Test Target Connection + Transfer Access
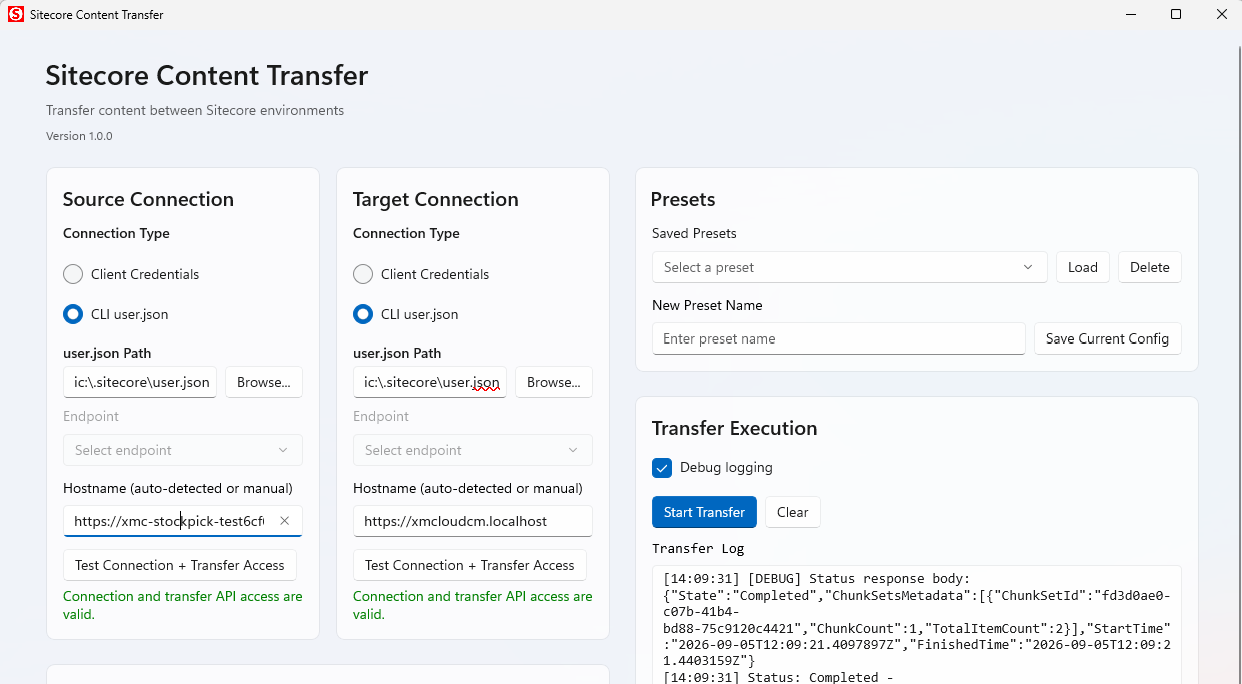This screenshot has width=1242, height=684. tap(470, 565)
